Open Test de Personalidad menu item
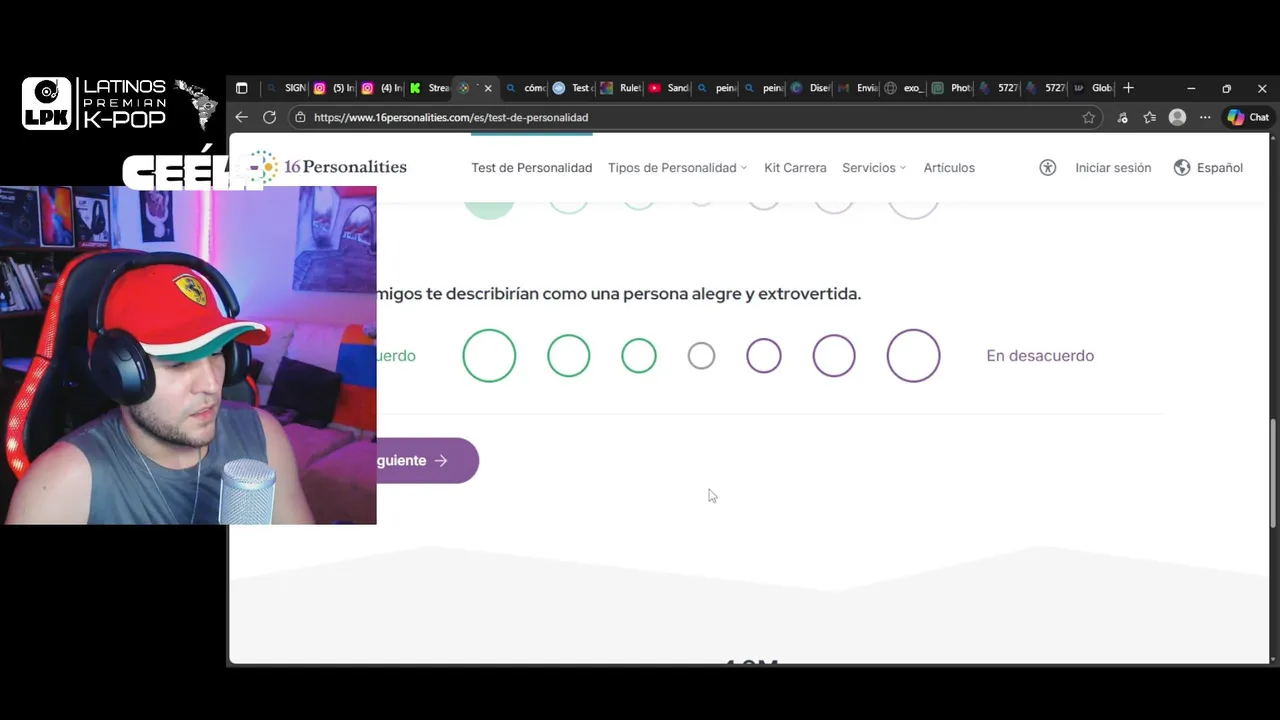The image size is (1280, 720). 532,168
